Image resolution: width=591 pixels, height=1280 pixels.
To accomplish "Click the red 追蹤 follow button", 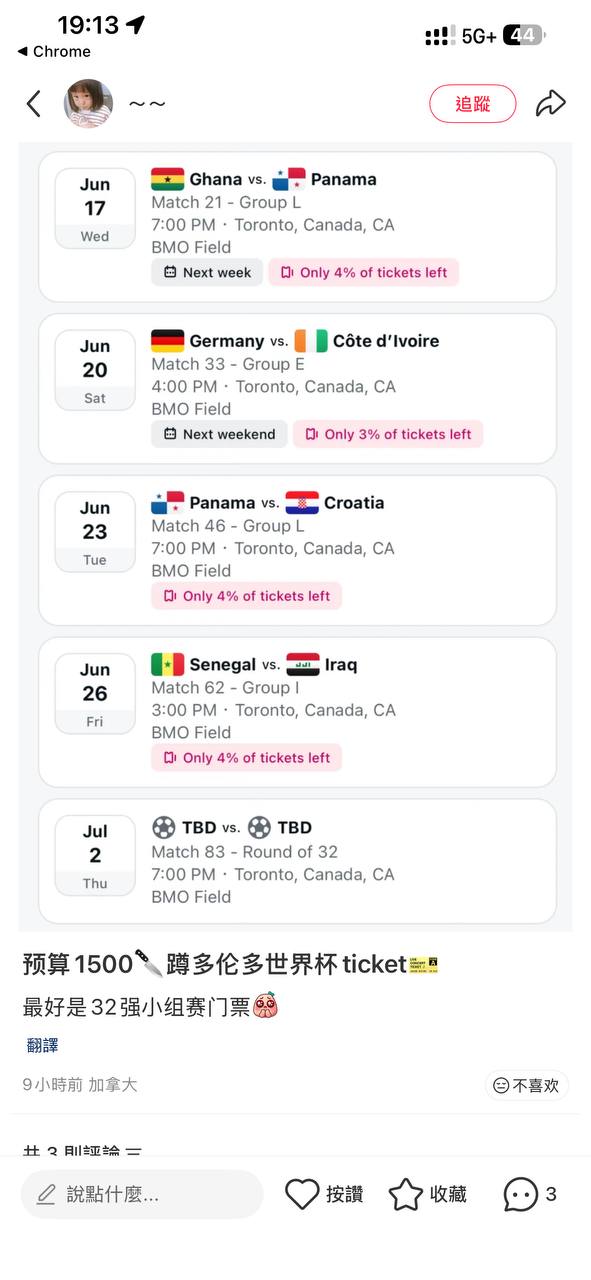I will coord(473,103).
